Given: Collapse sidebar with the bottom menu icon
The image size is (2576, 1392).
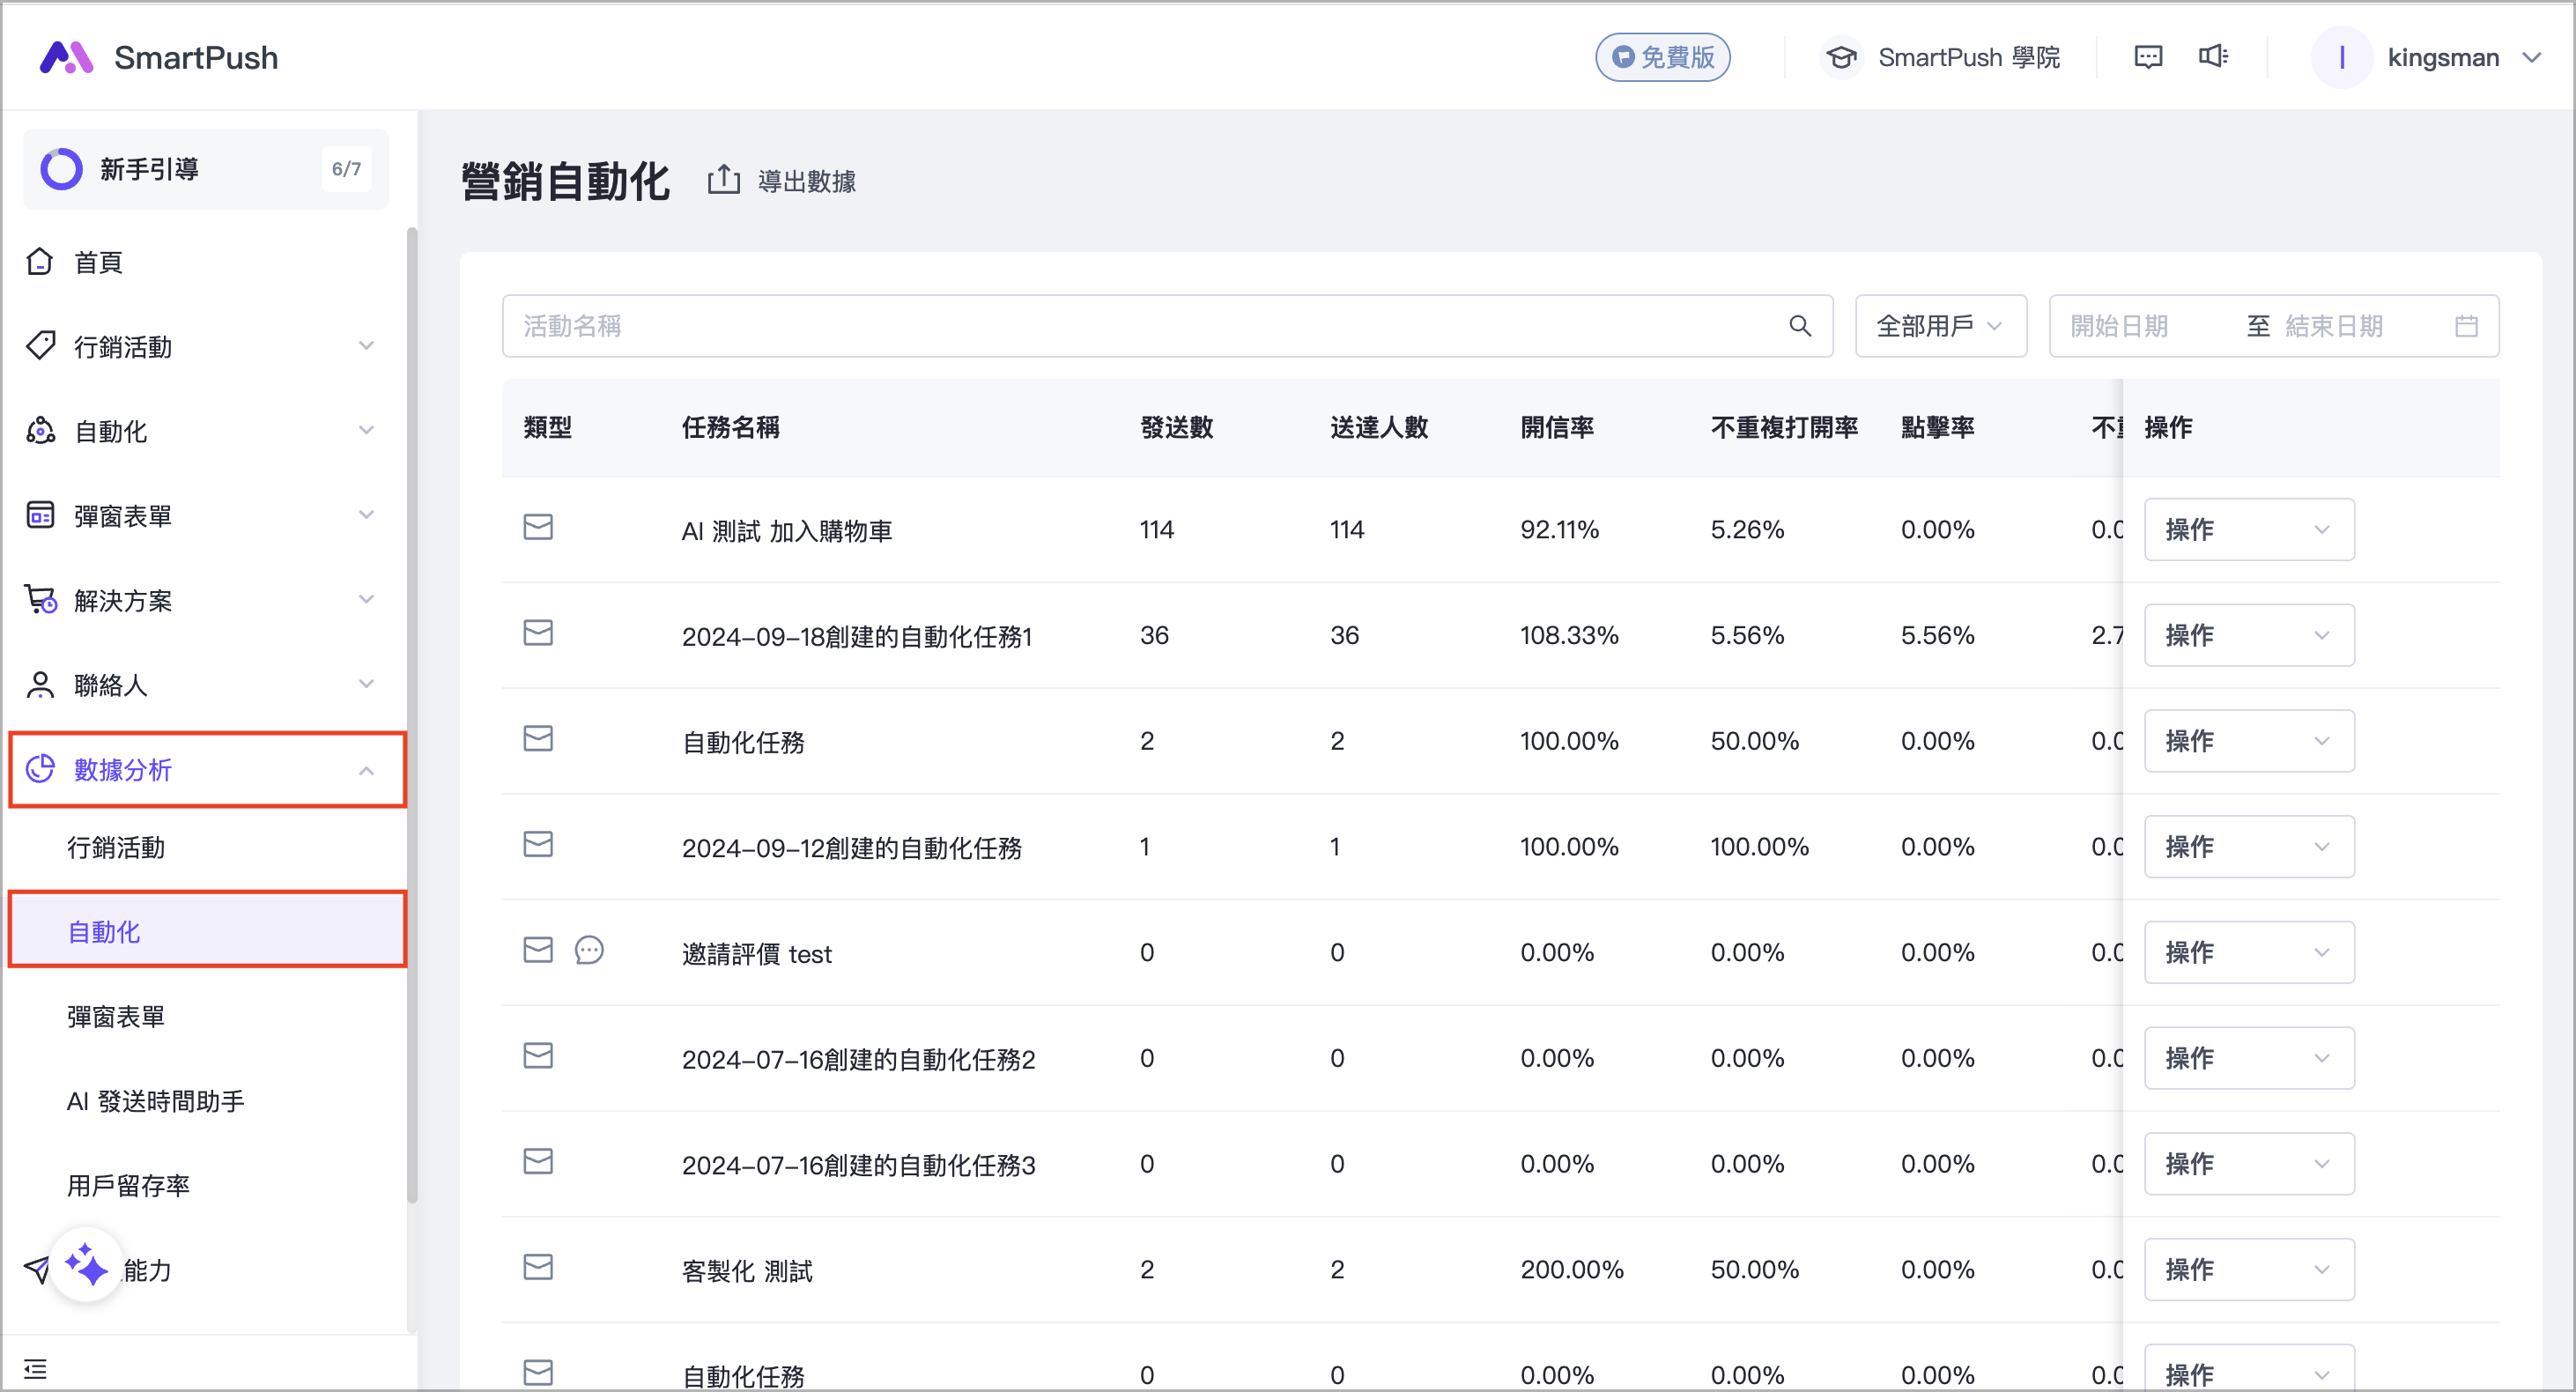Looking at the screenshot, I should coord(35,1369).
